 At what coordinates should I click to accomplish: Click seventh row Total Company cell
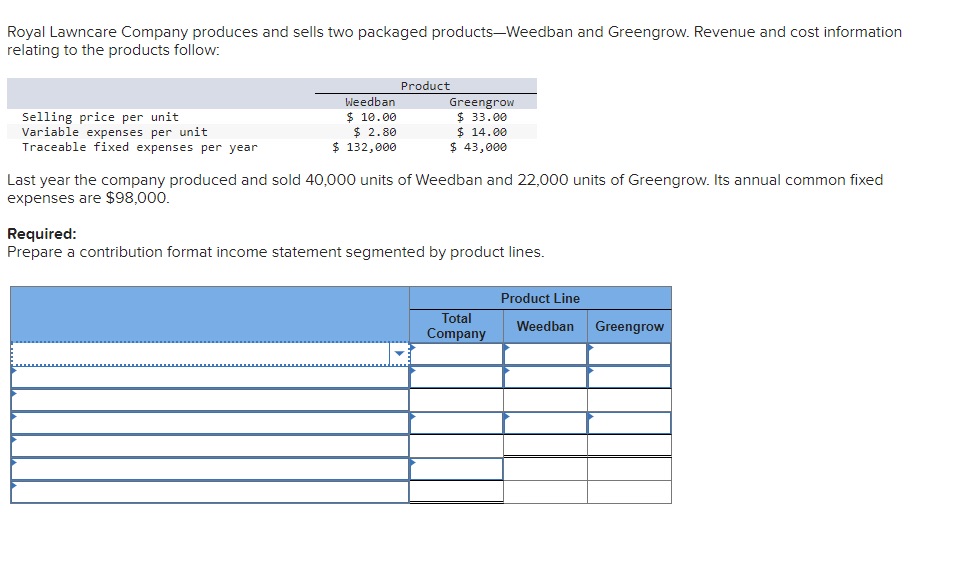pos(457,492)
